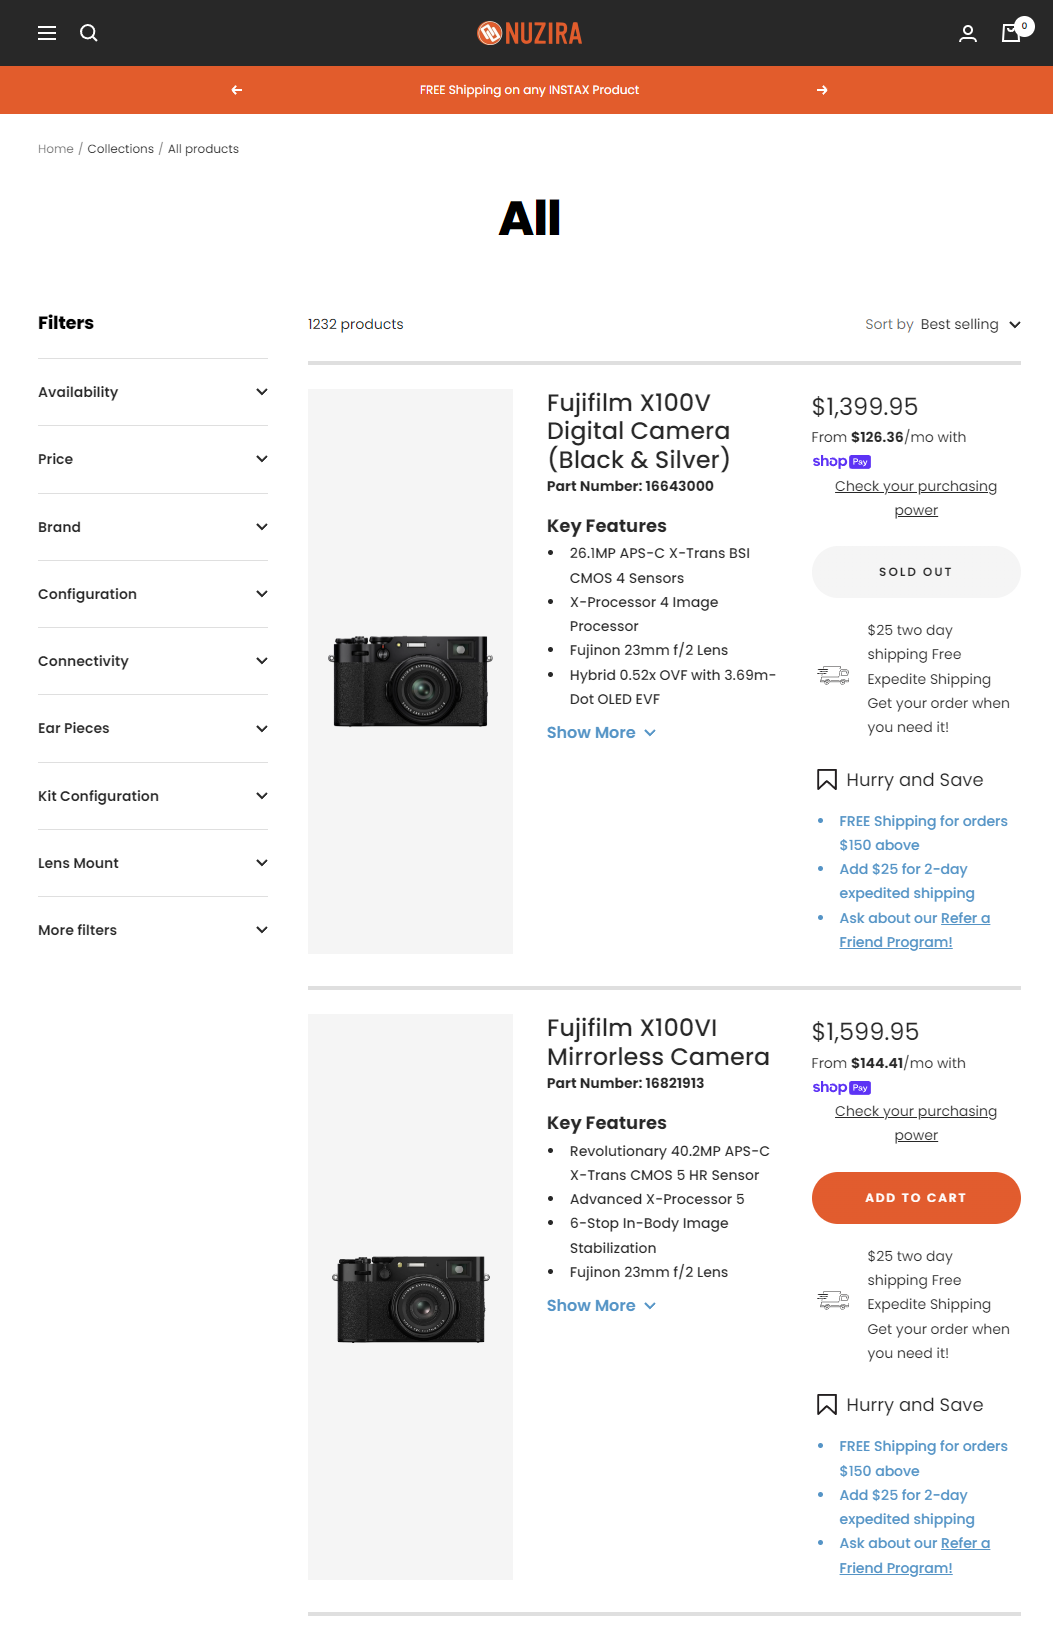Open the Sort by Best selling dropdown

tap(943, 324)
